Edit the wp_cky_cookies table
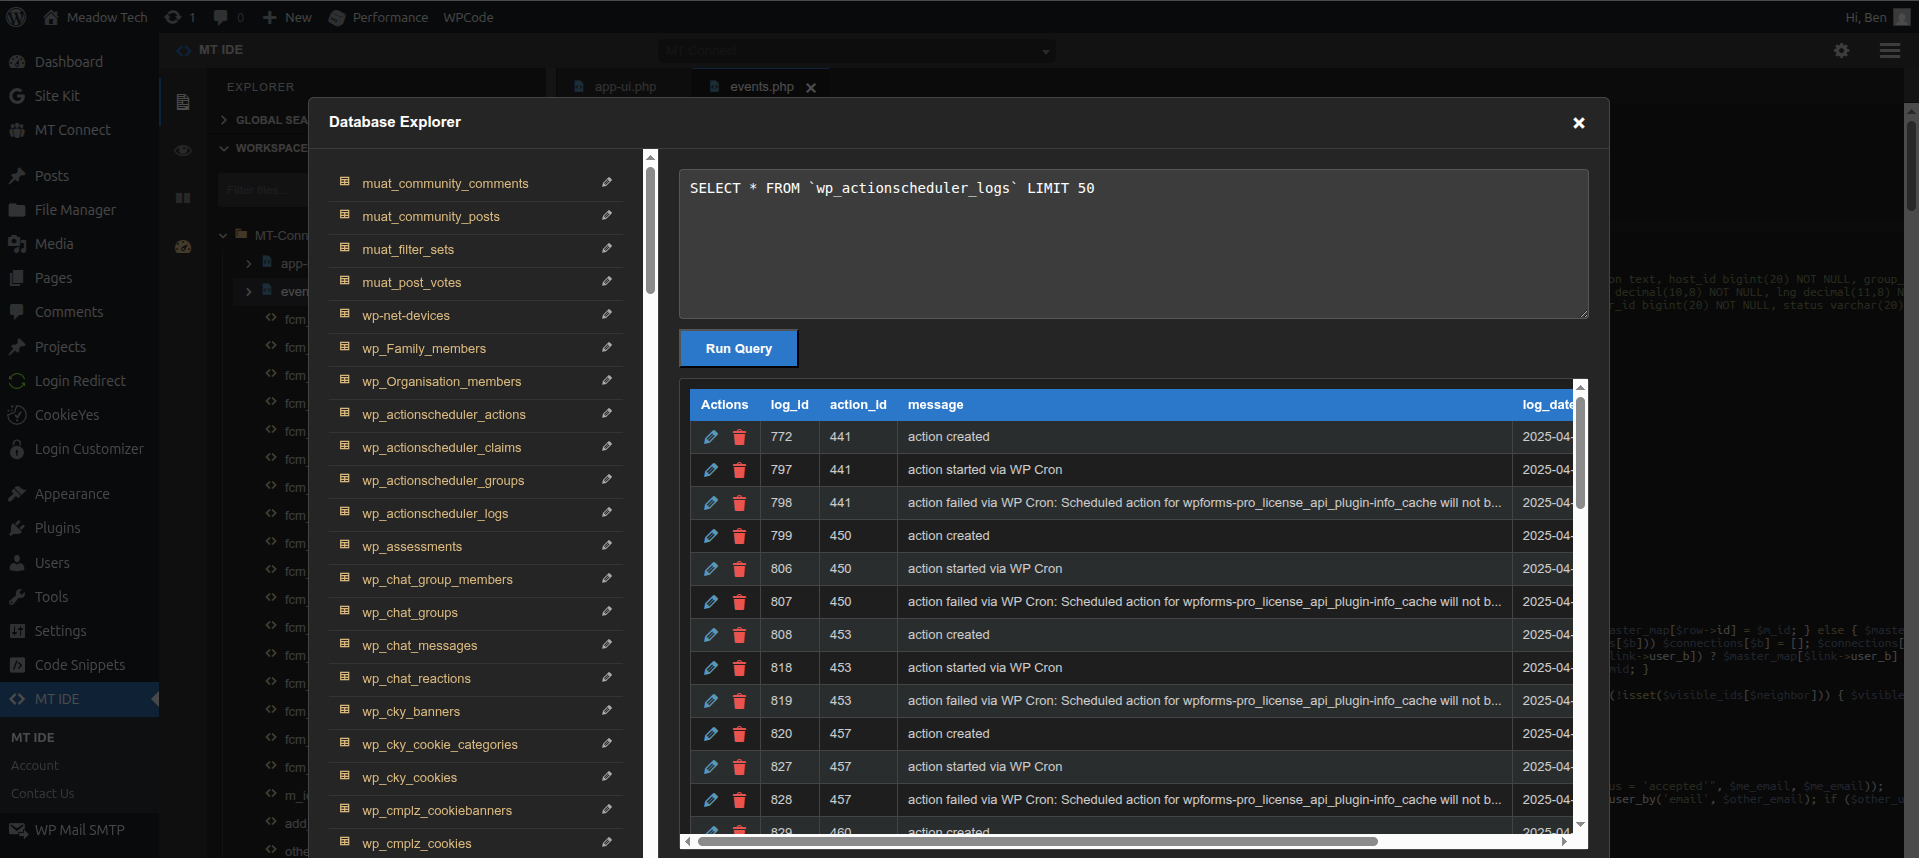This screenshot has height=858, width=1919. click(x=607, y=776)
